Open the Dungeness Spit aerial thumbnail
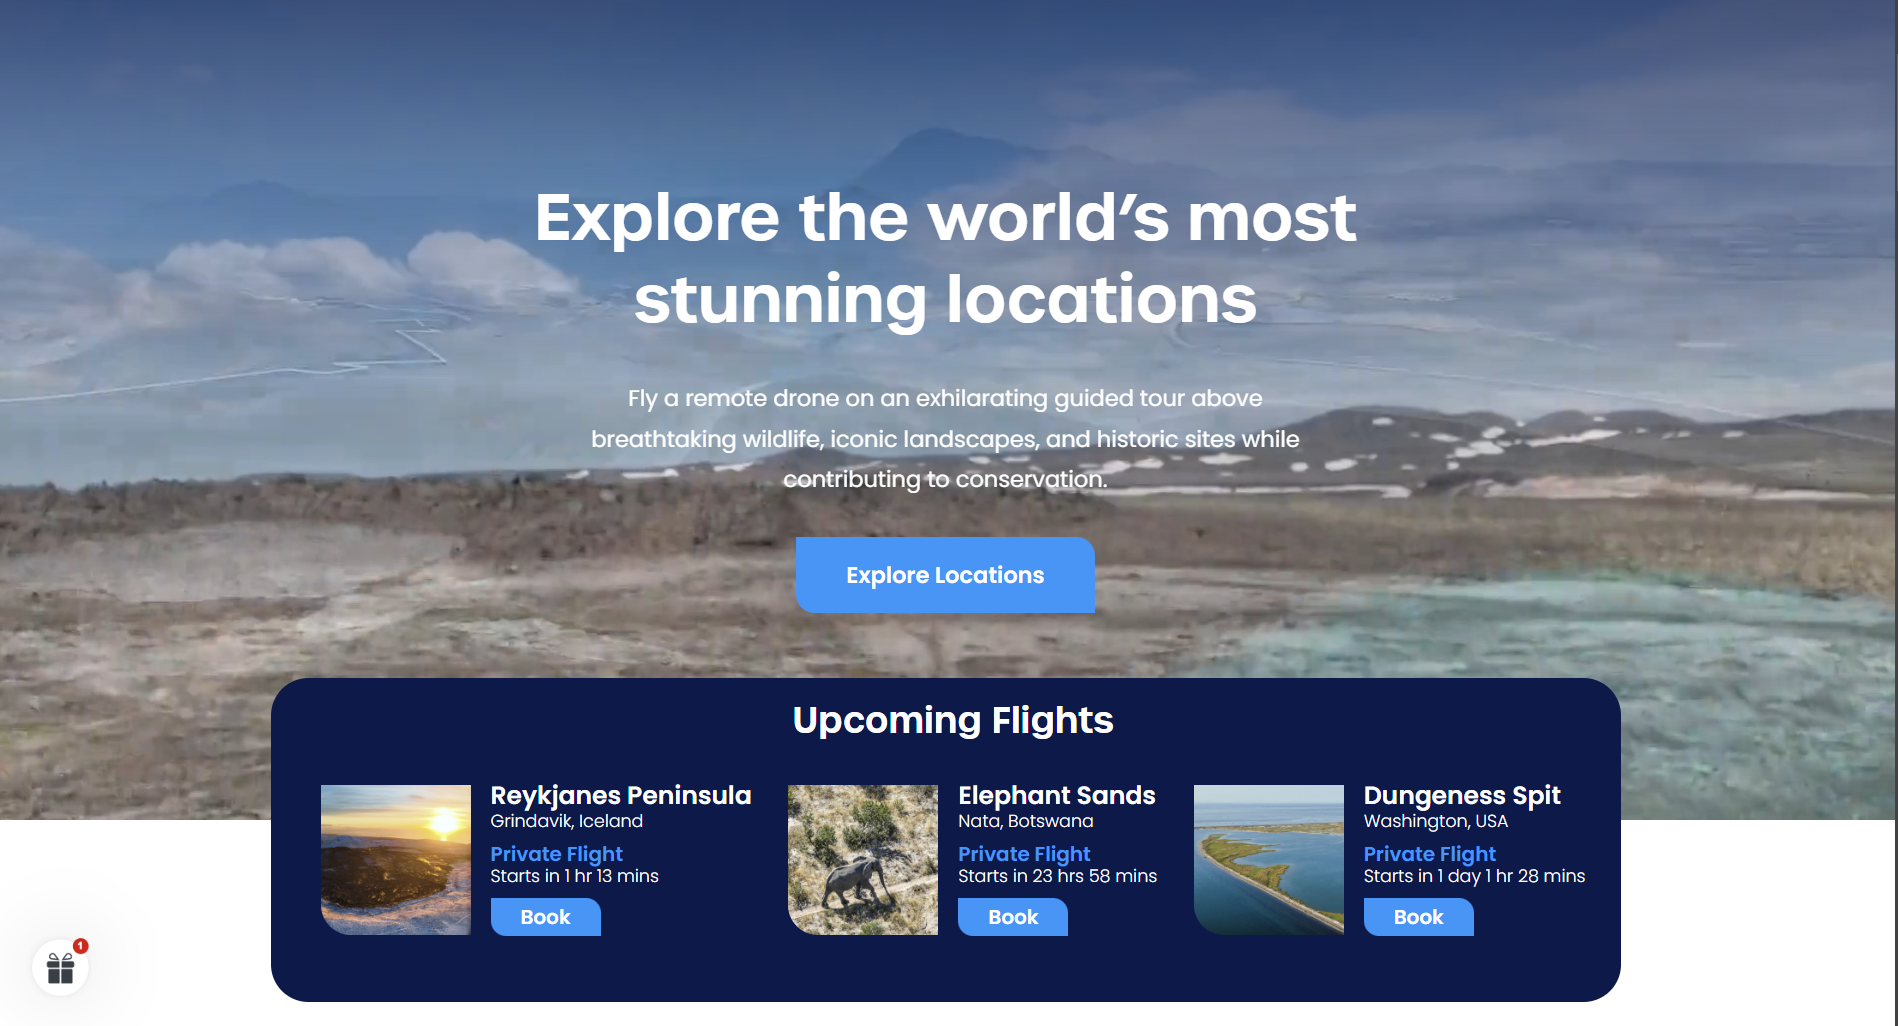Screen dimensions: 1898x1026 (x=1269, y=860)
